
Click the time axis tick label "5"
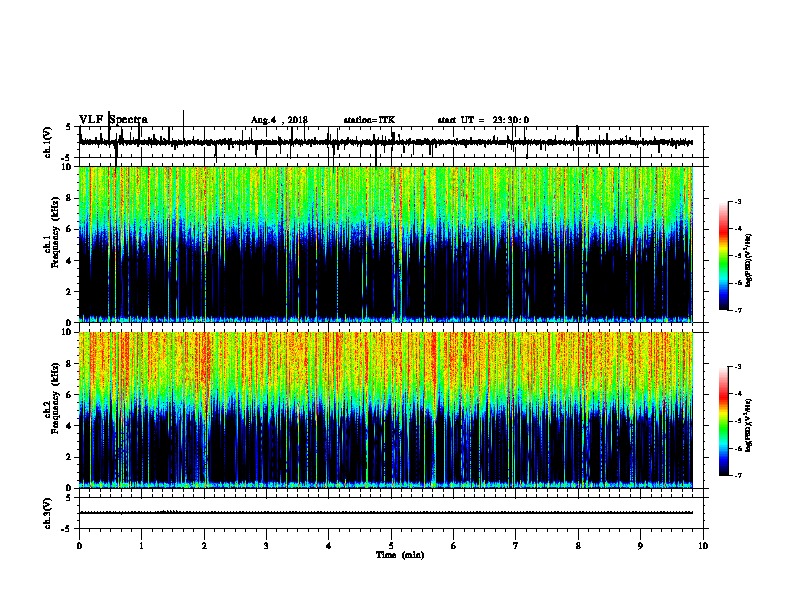[x=391, y=546]
